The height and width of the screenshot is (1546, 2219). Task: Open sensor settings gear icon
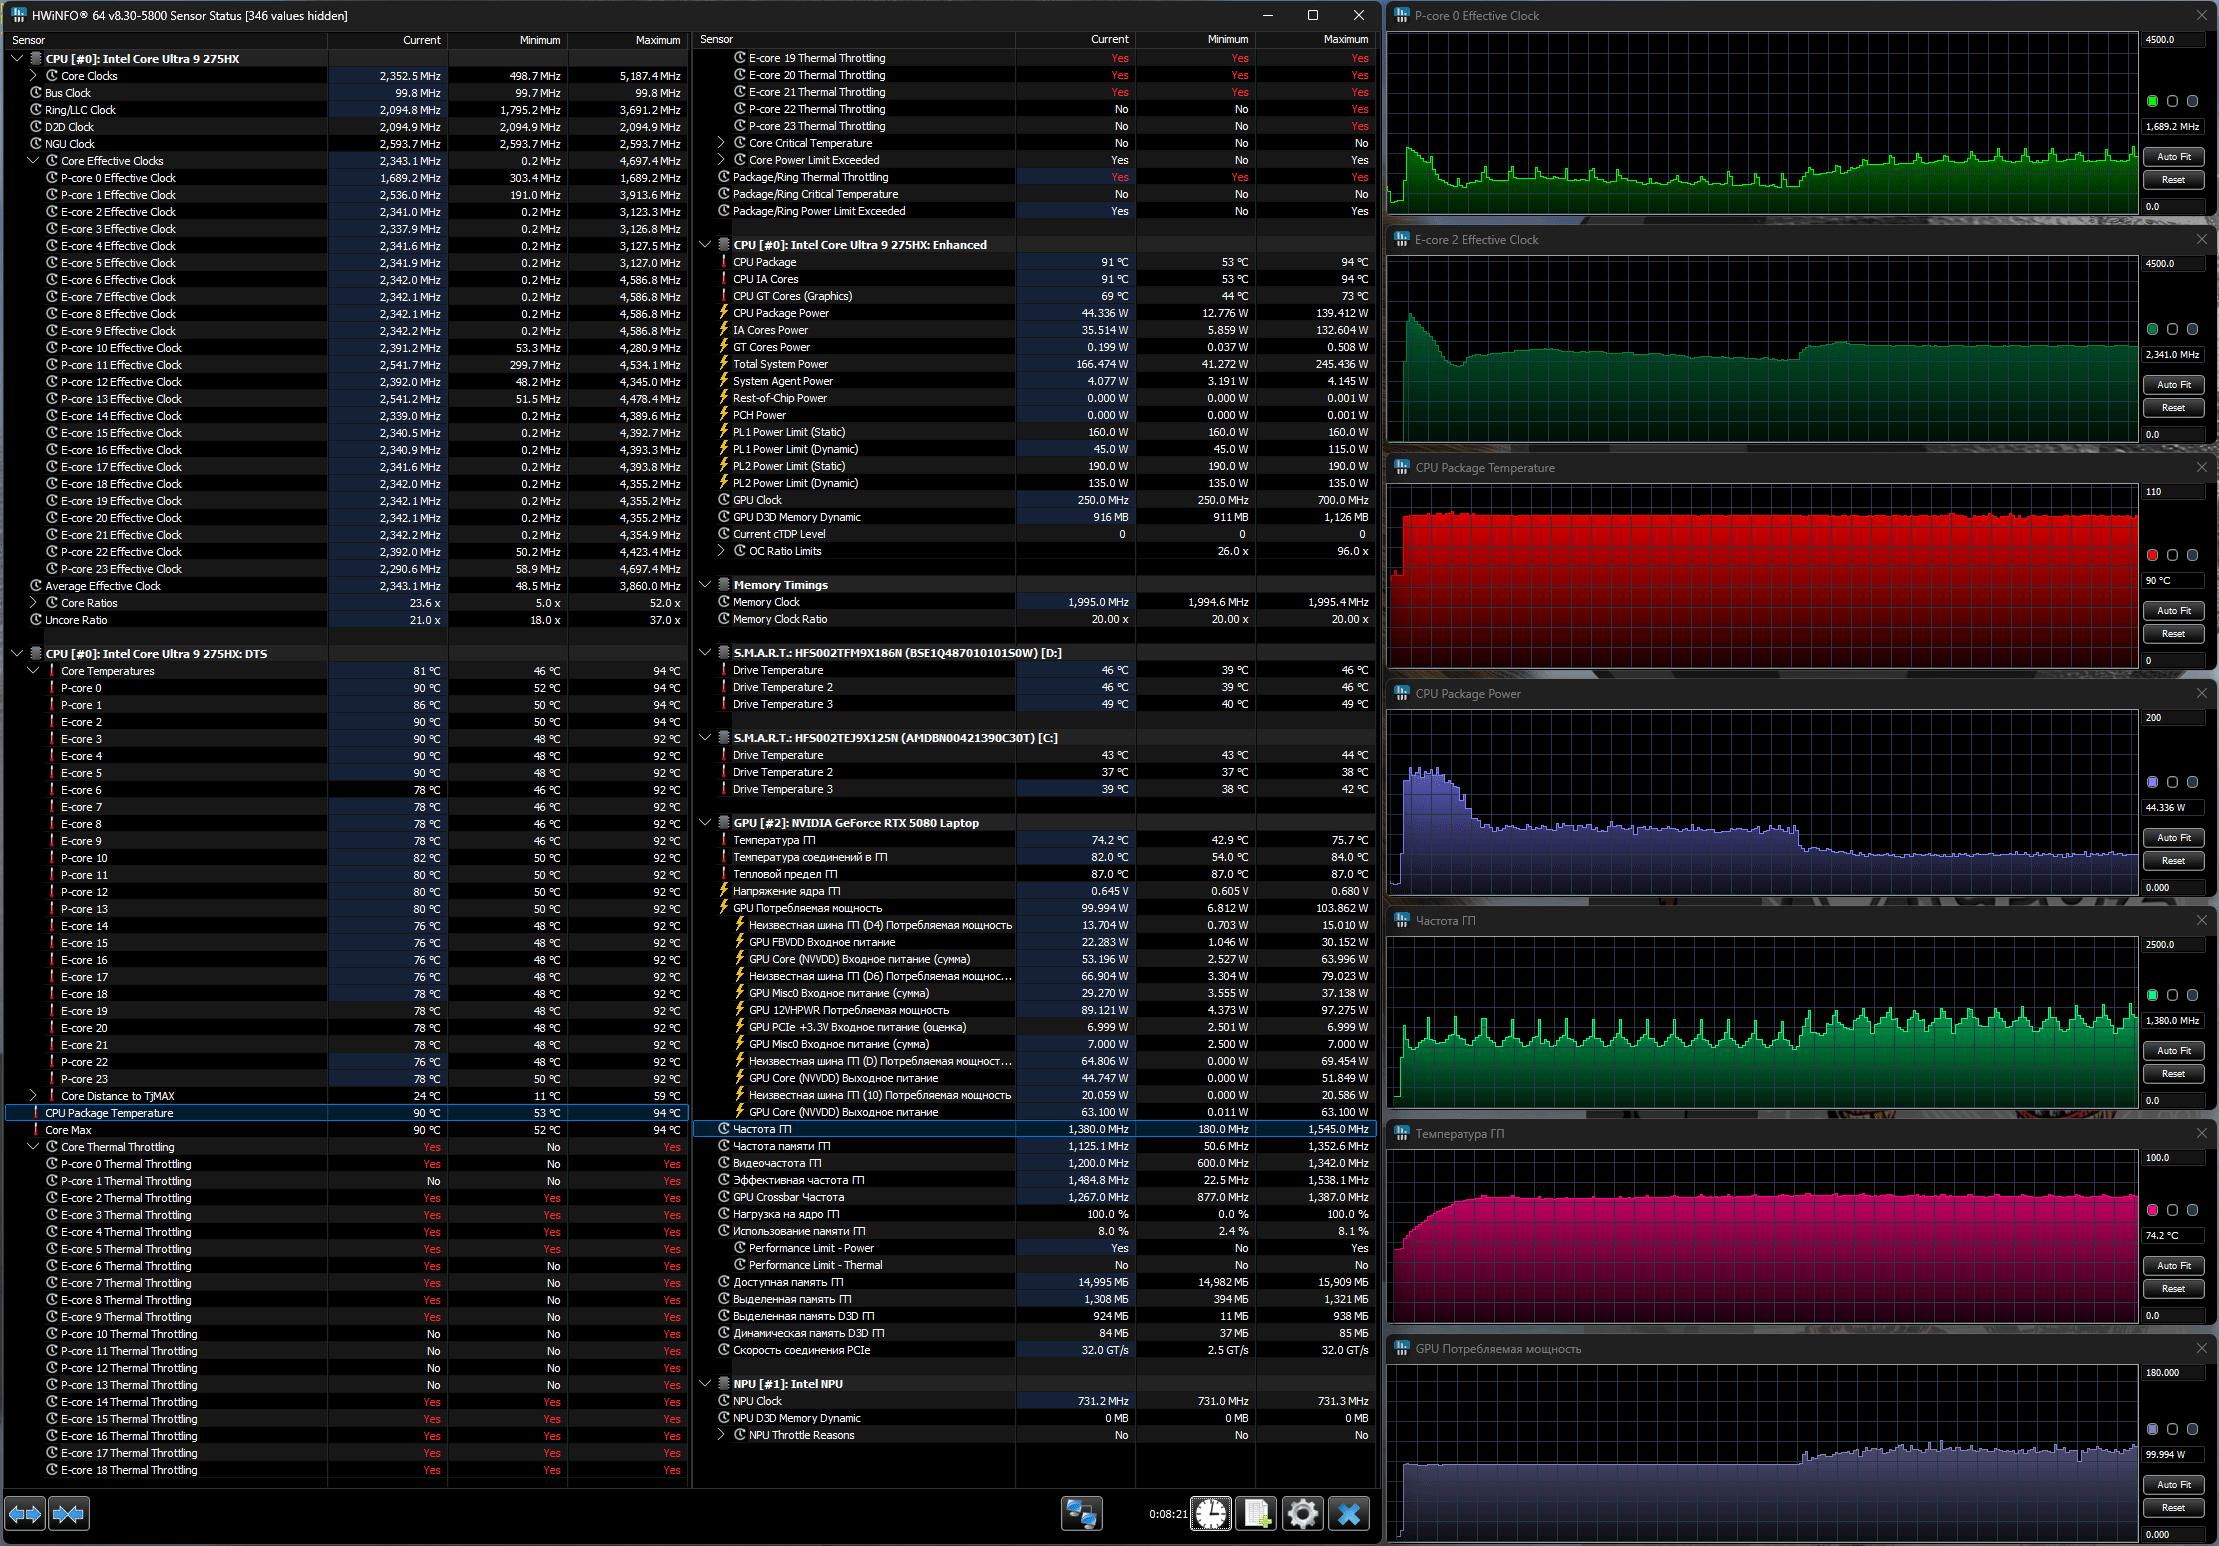(1302, 1514)
